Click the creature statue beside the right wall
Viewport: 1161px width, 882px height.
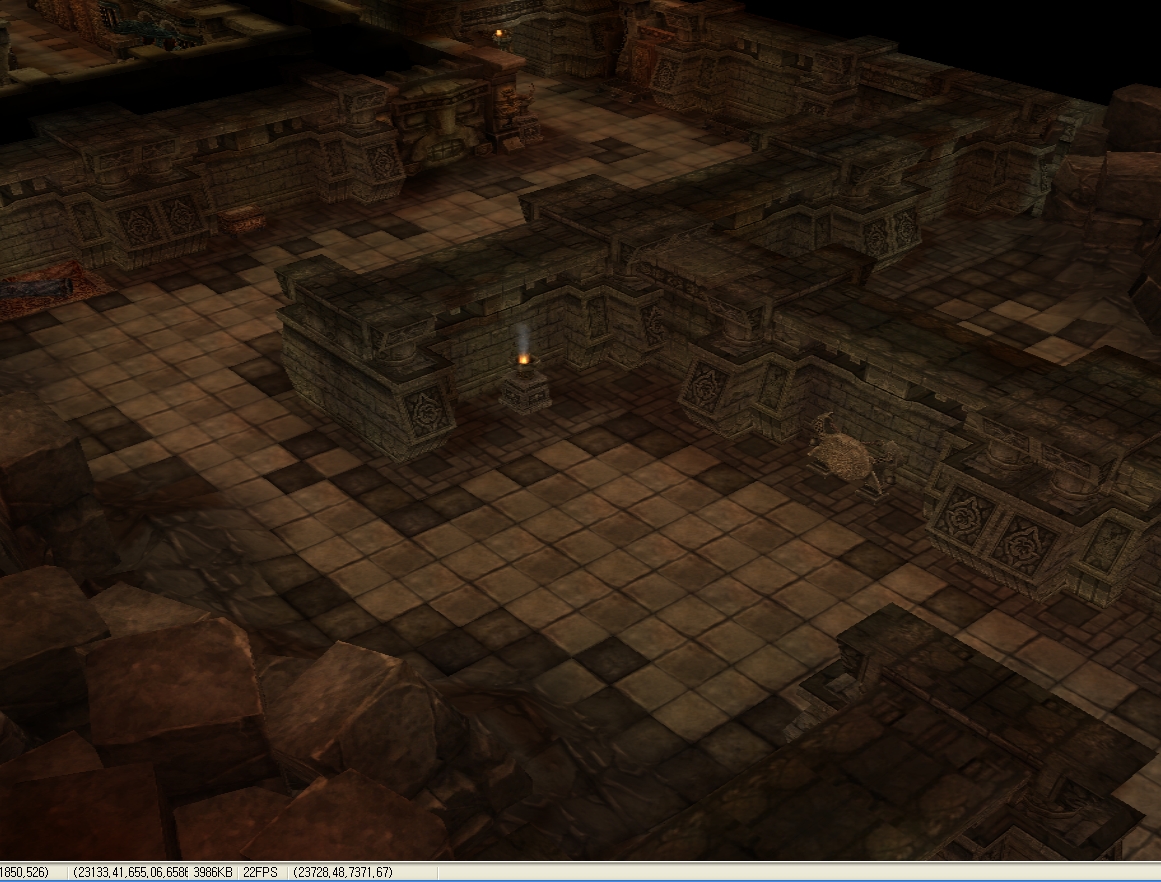coord(846,452)
